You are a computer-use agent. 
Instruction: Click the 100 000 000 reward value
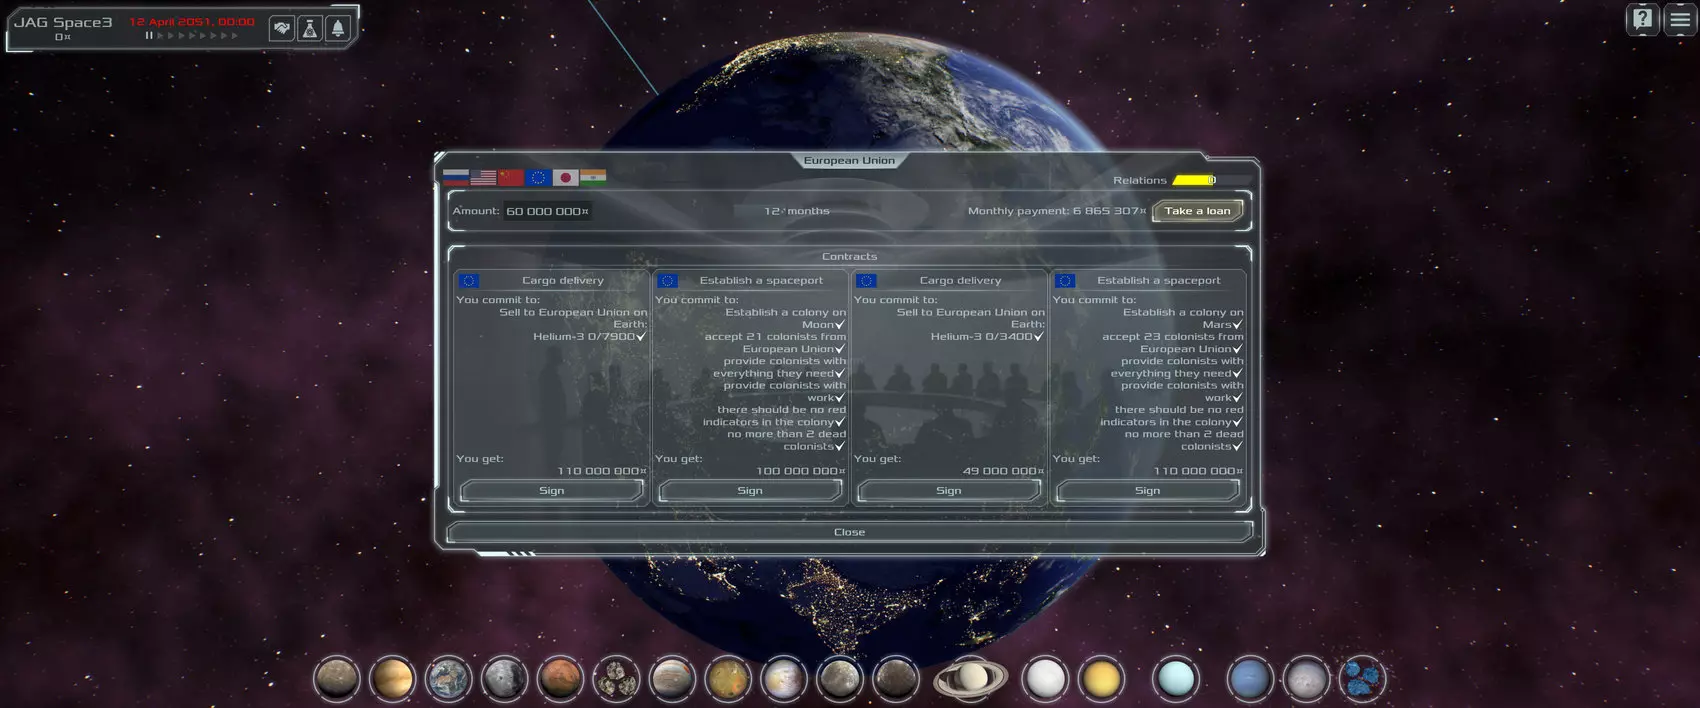(x=801, y=471)
